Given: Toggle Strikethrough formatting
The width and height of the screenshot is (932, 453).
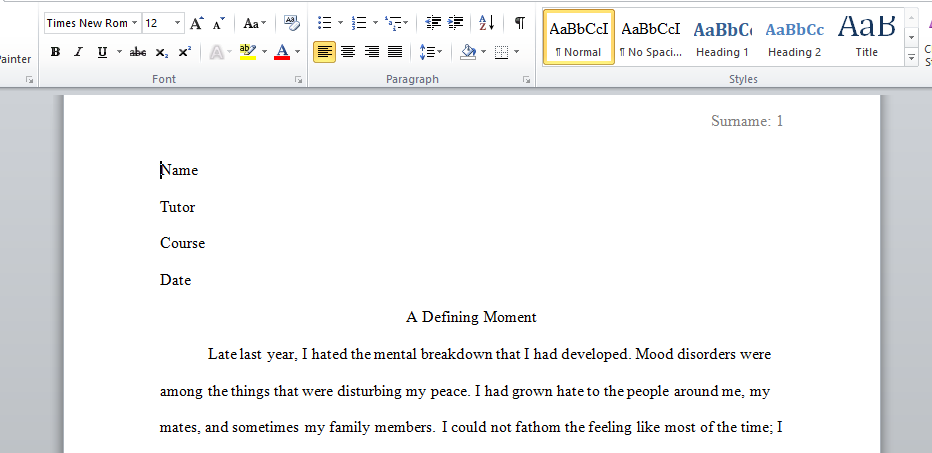Looking at the screenshot, I should (x=138, y=52).
